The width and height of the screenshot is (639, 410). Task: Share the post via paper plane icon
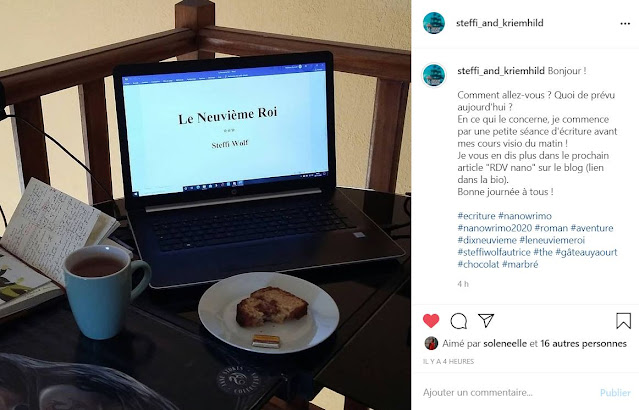[486, 320]
